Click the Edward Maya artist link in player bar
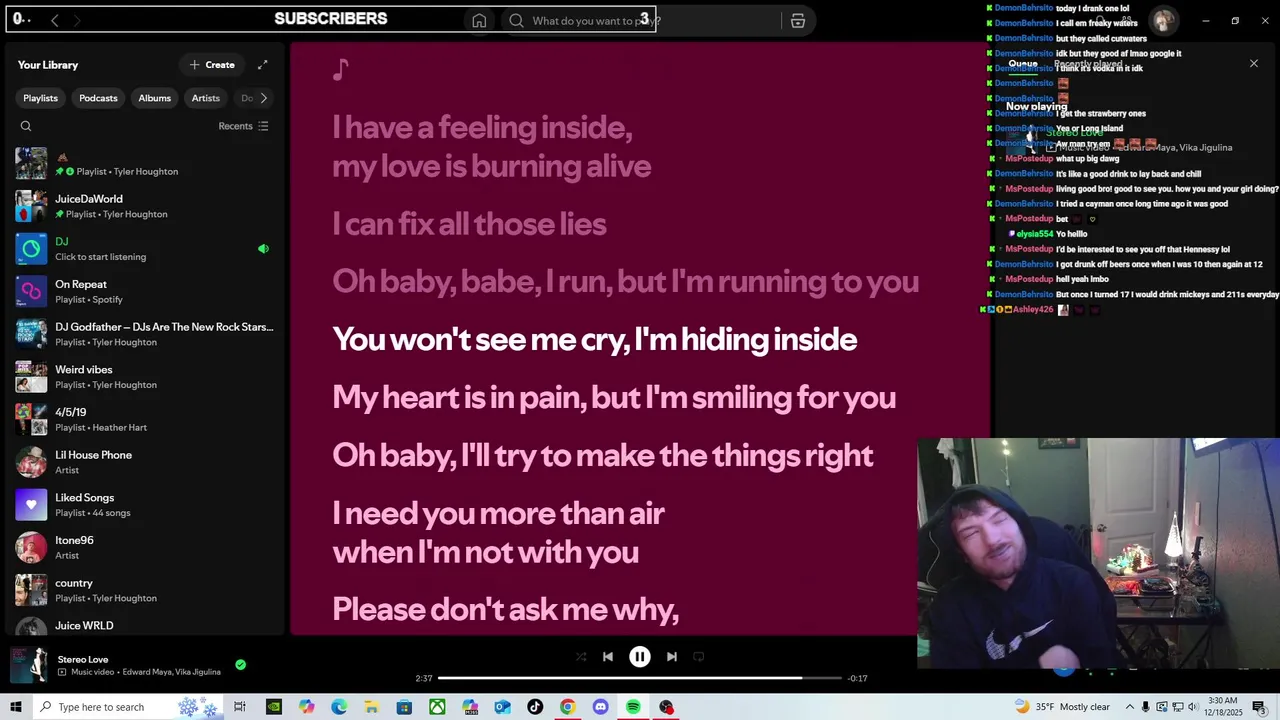1280x720 pixels. pos(146,672)
